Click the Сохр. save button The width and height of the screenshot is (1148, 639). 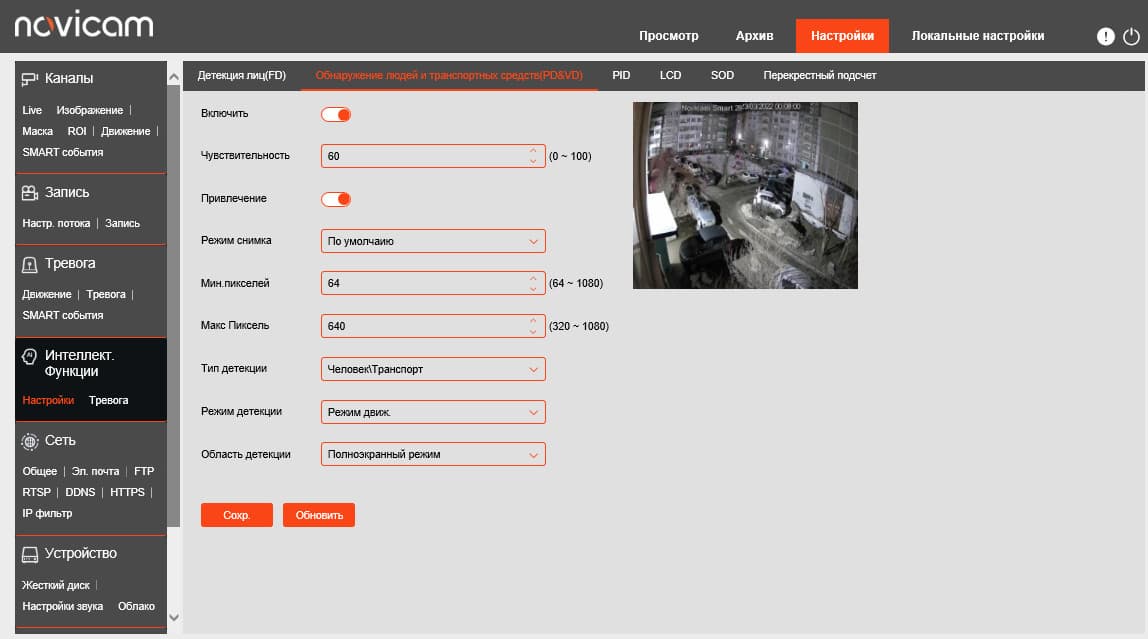click(236, 515)
